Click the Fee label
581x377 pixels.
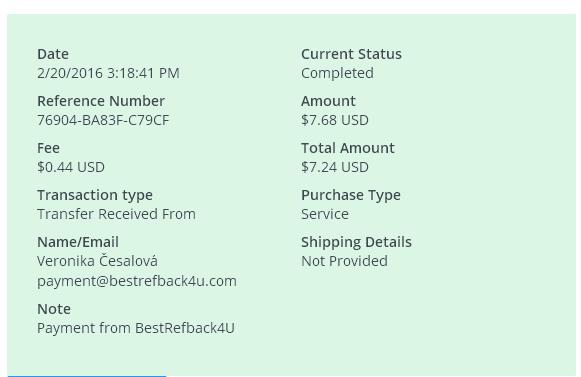click(x=48, y=148)
